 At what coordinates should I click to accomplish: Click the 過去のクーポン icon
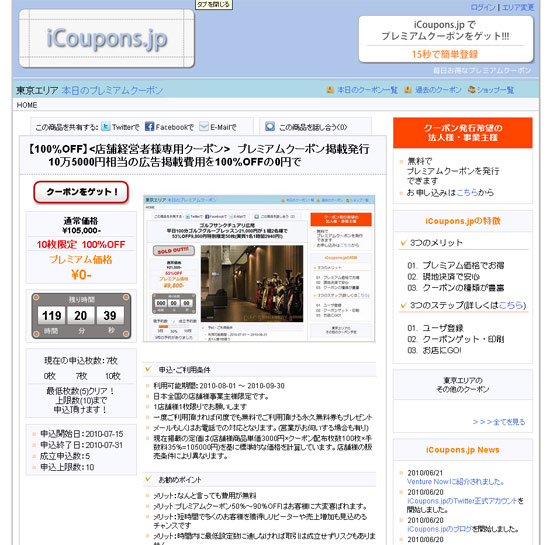408,90
